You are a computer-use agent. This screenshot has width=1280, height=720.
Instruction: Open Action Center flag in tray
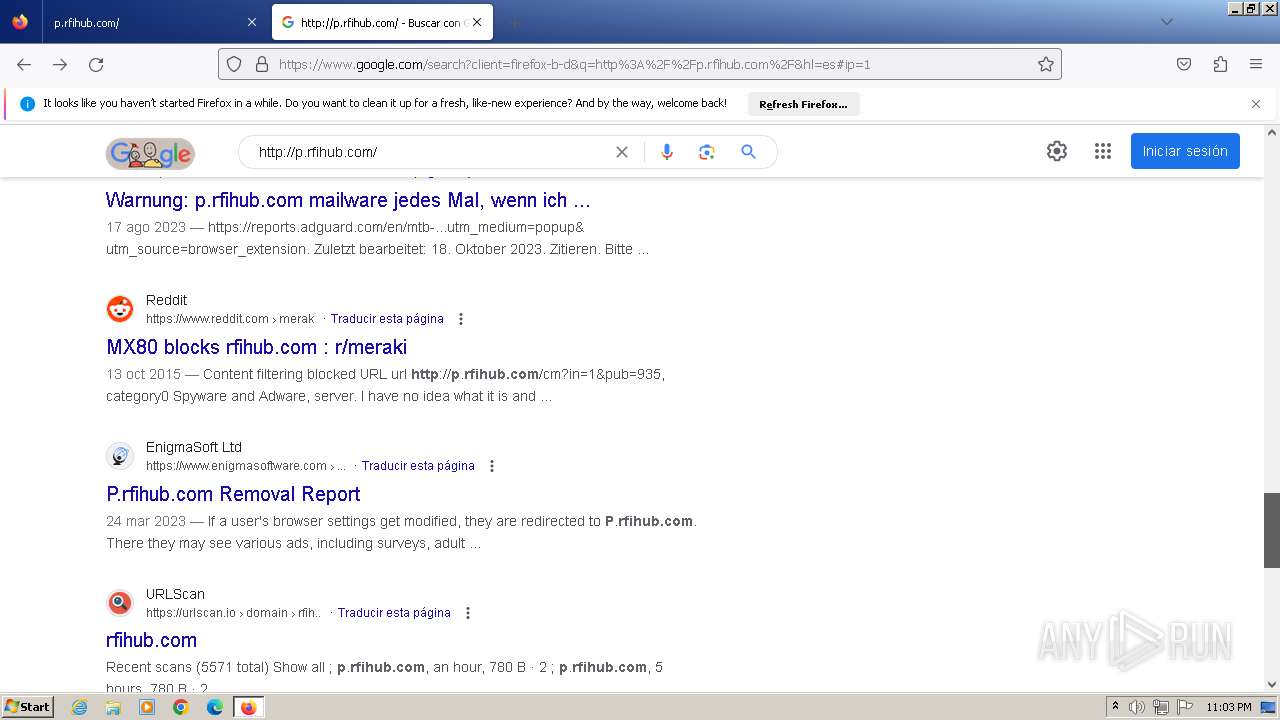[x=1184, y=707]
